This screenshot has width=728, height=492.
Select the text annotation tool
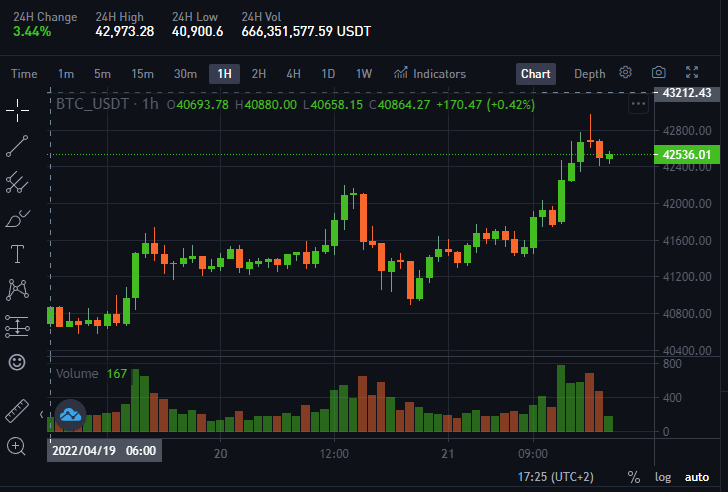click(x=17, y=254)
